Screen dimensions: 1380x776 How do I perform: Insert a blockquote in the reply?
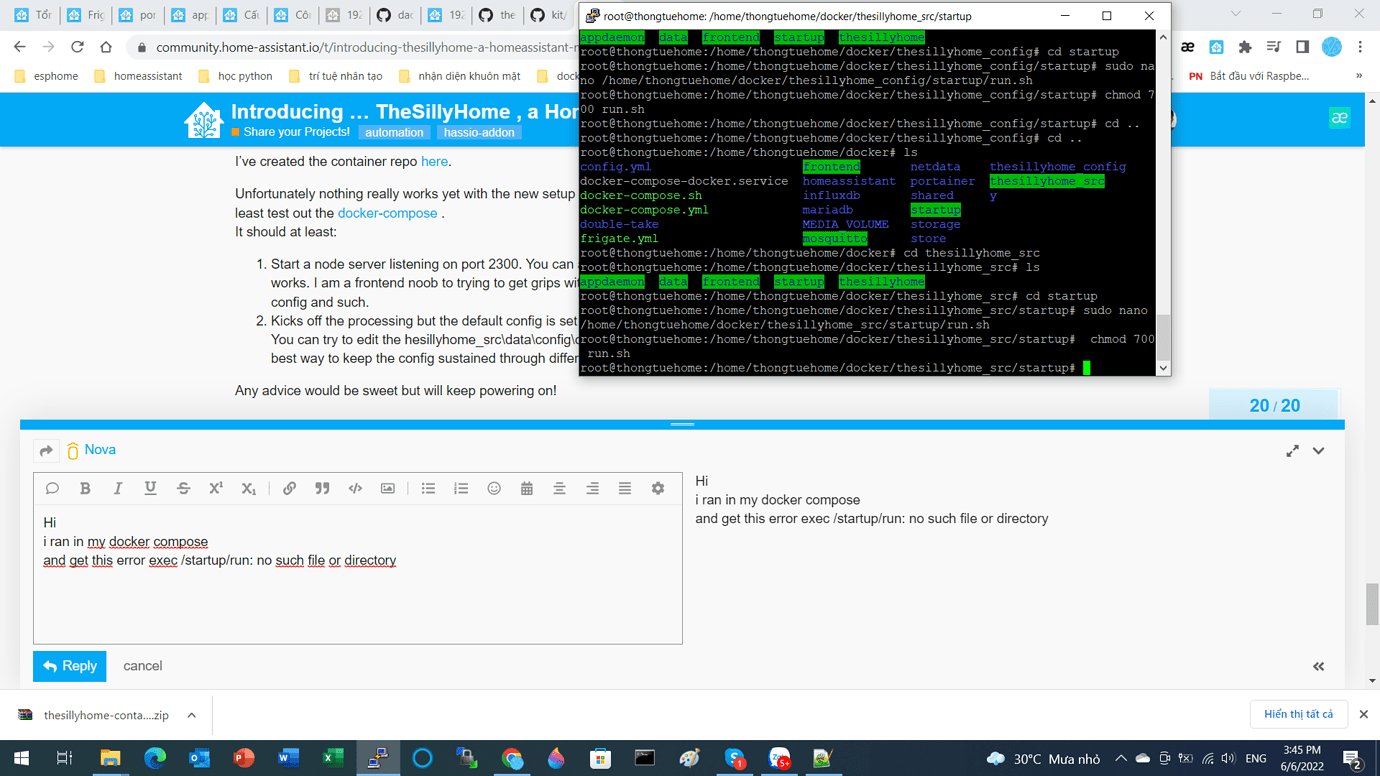tap(321, 488)
